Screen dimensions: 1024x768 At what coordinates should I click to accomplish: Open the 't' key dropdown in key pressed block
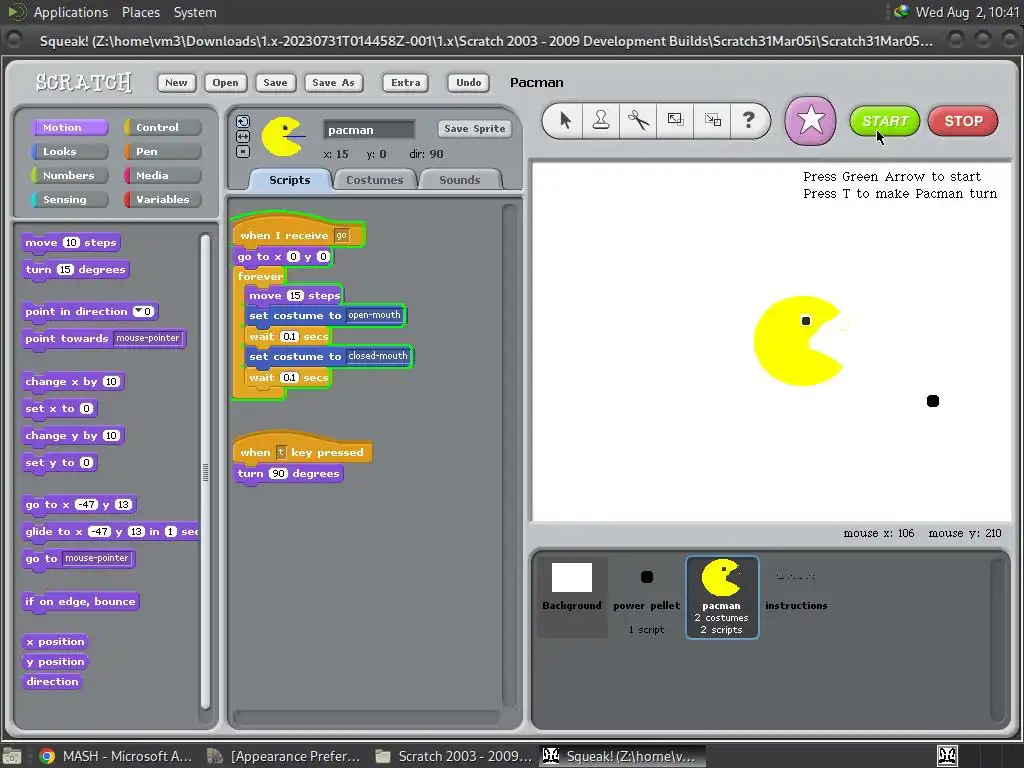[281, 453]
